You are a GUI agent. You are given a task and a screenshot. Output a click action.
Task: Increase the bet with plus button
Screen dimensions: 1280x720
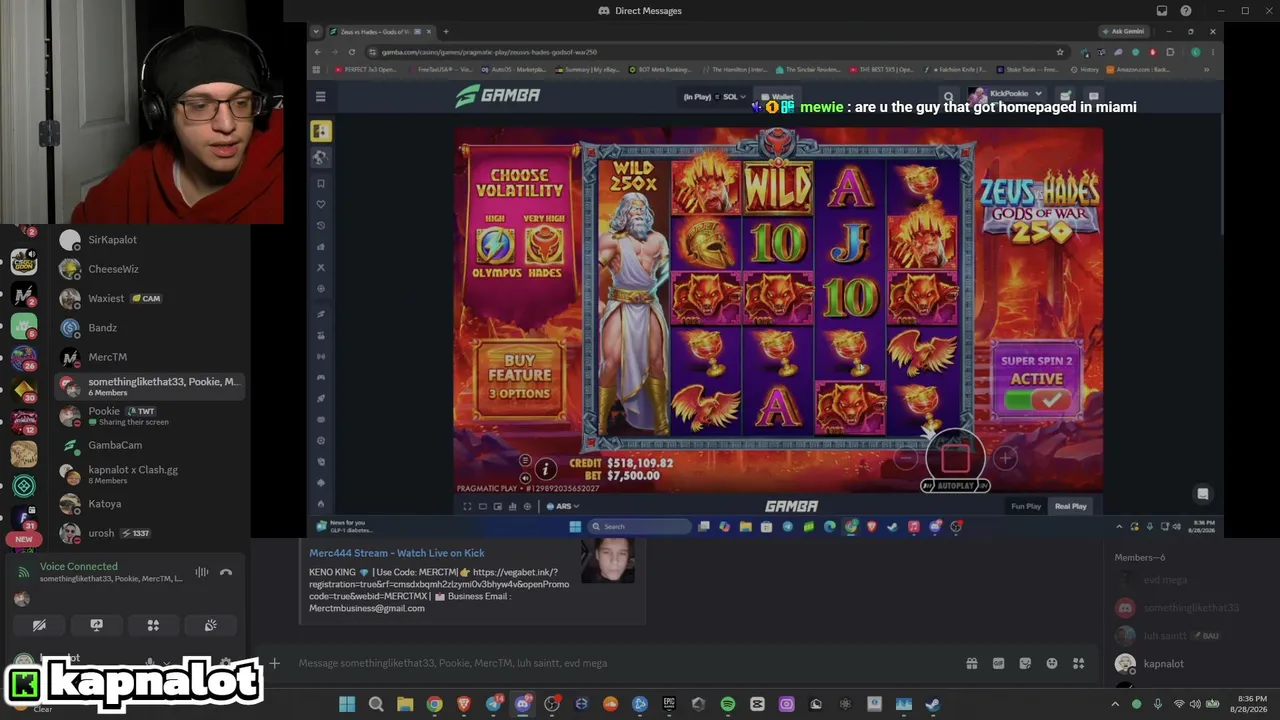[1004, 458]
